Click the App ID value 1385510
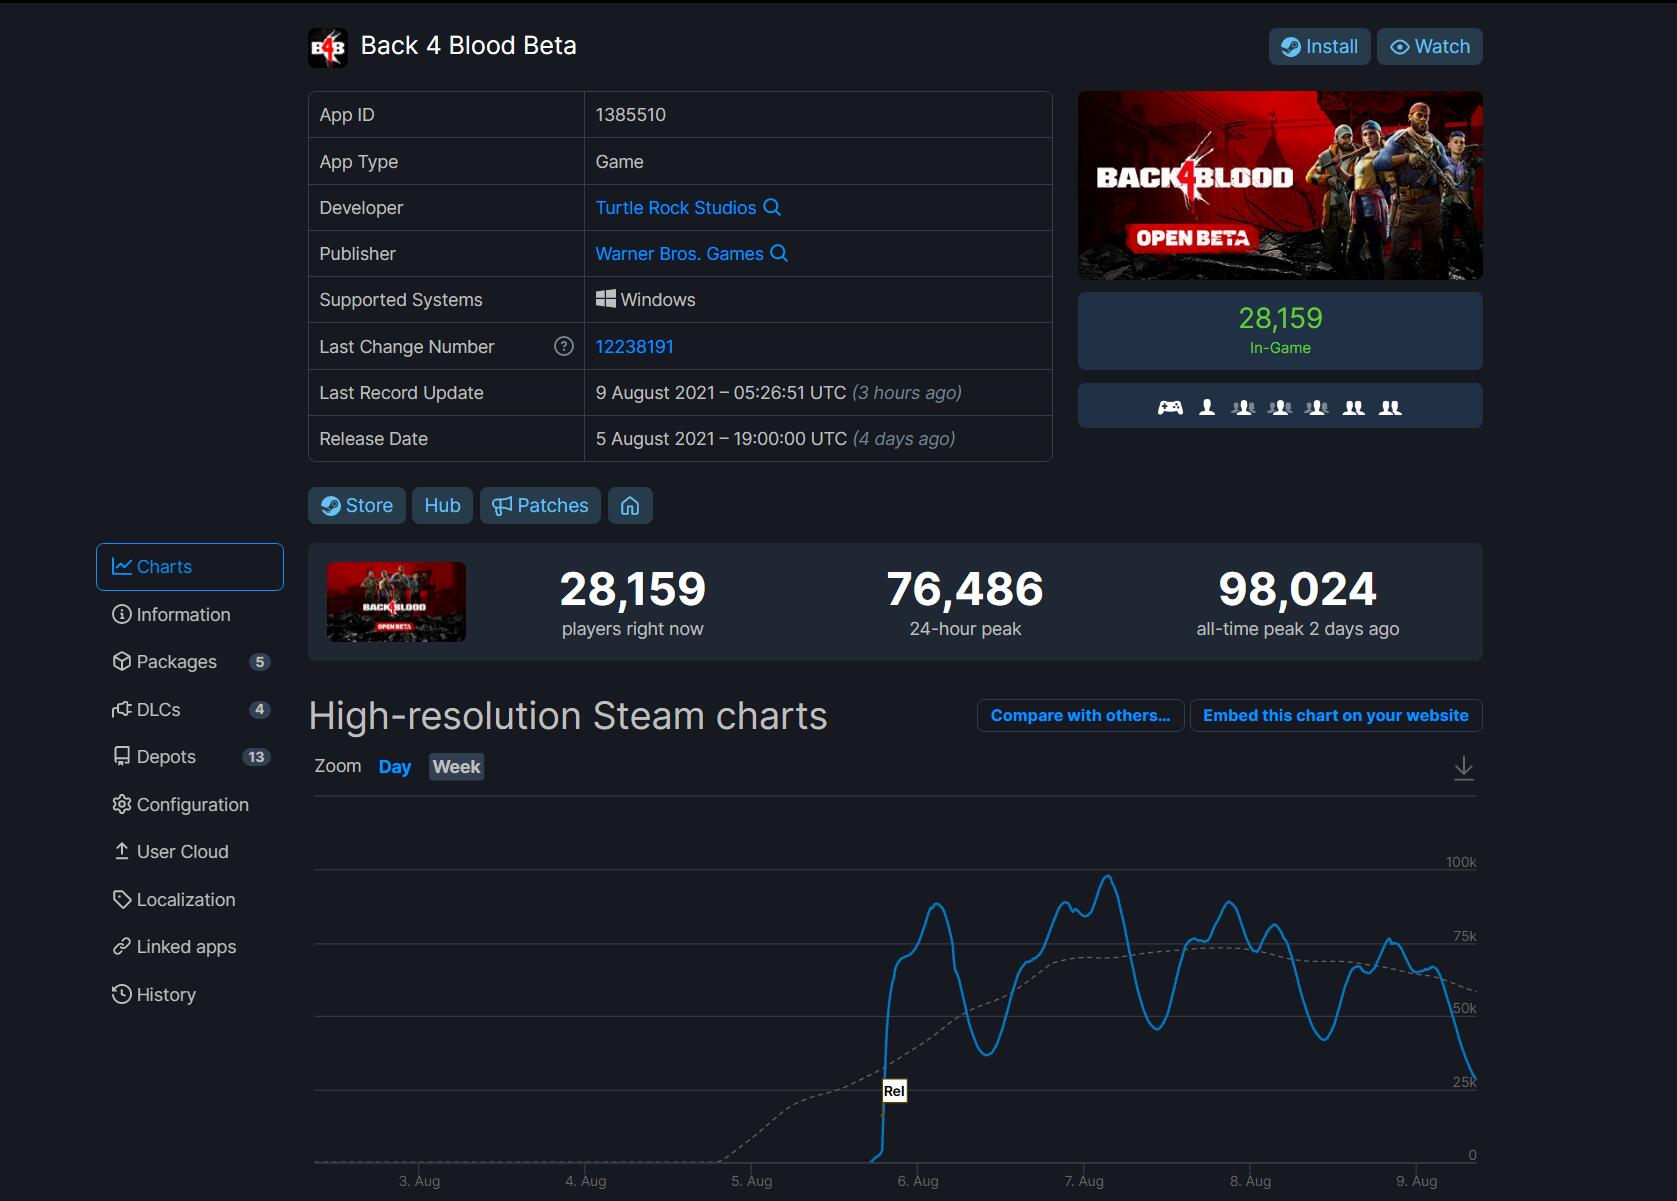 click(631, 115)
